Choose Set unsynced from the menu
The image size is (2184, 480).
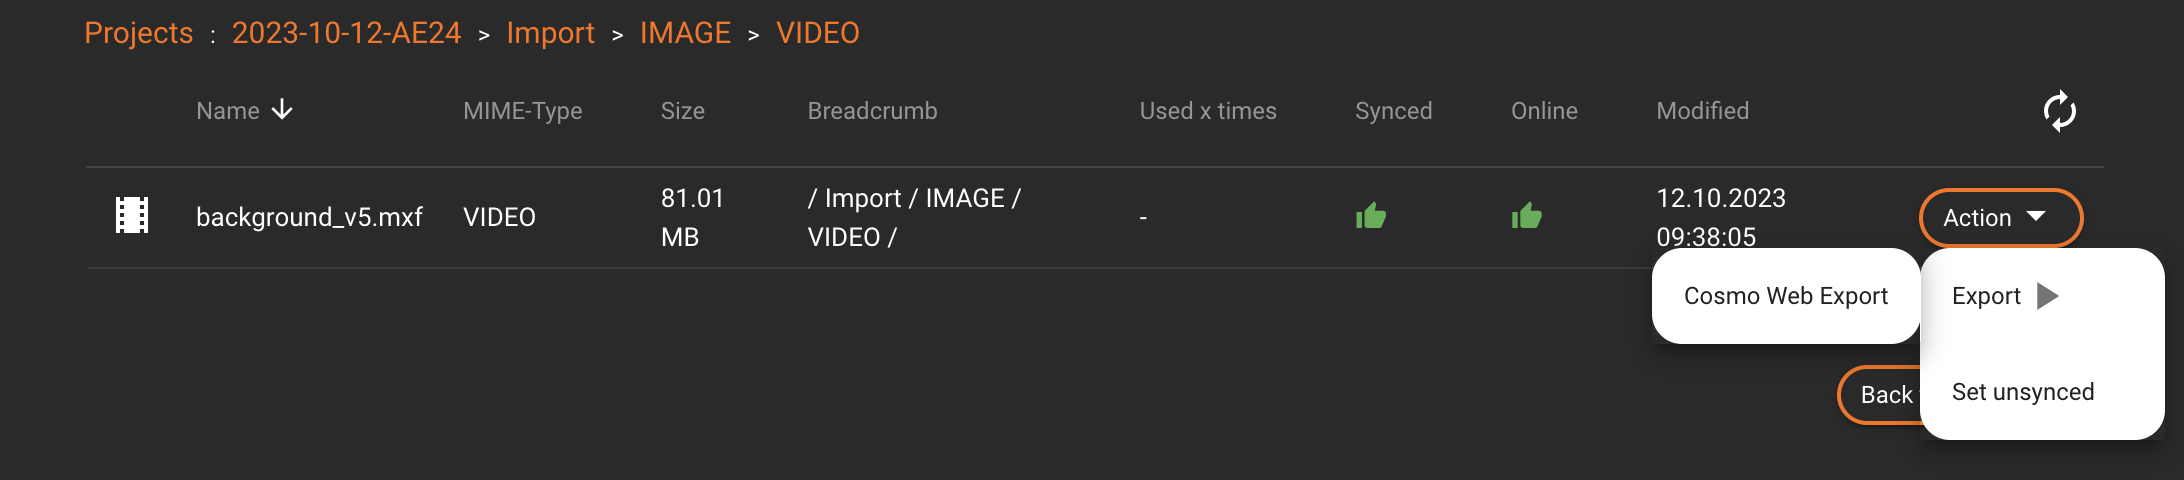[2022, 392]
